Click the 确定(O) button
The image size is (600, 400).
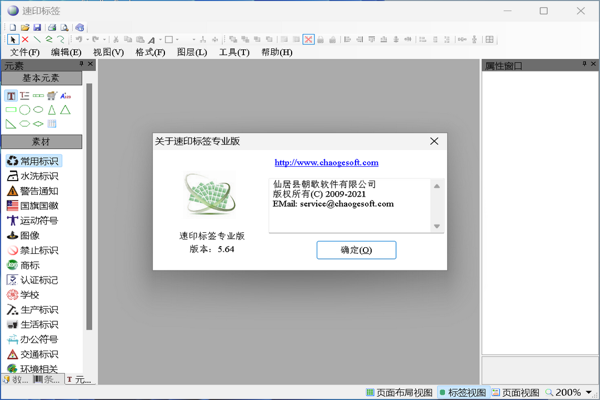coord(356,250)
